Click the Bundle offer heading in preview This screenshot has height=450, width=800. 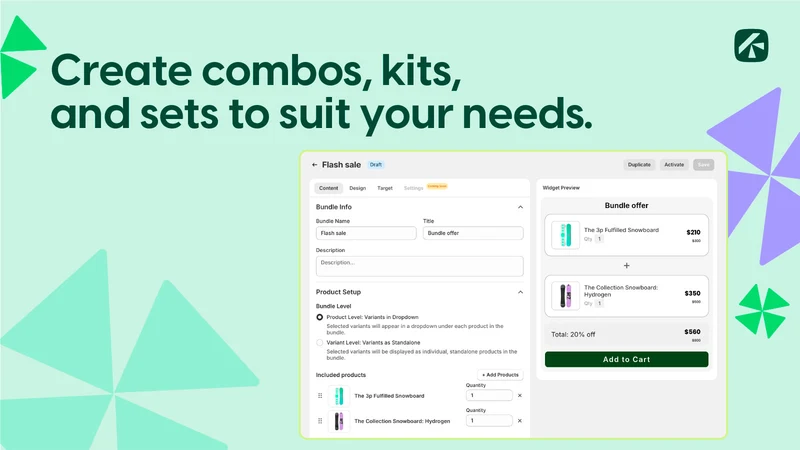(x=627, y=206)
